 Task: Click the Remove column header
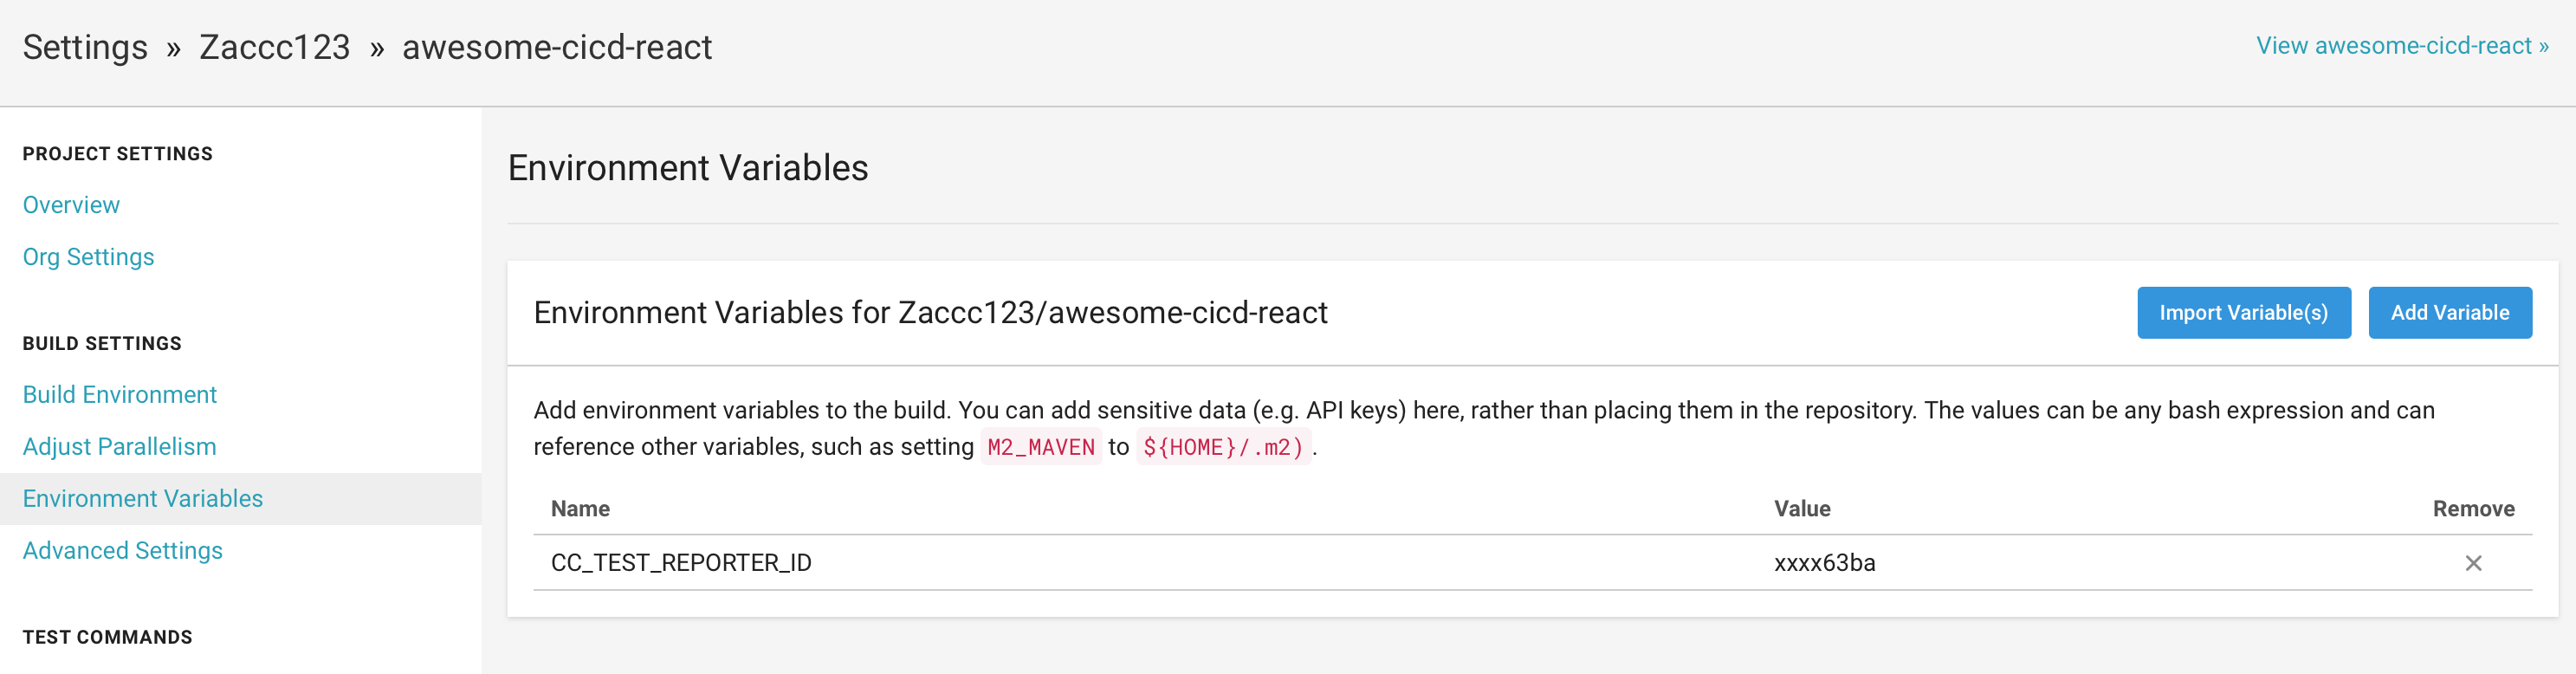[2474, 508]
